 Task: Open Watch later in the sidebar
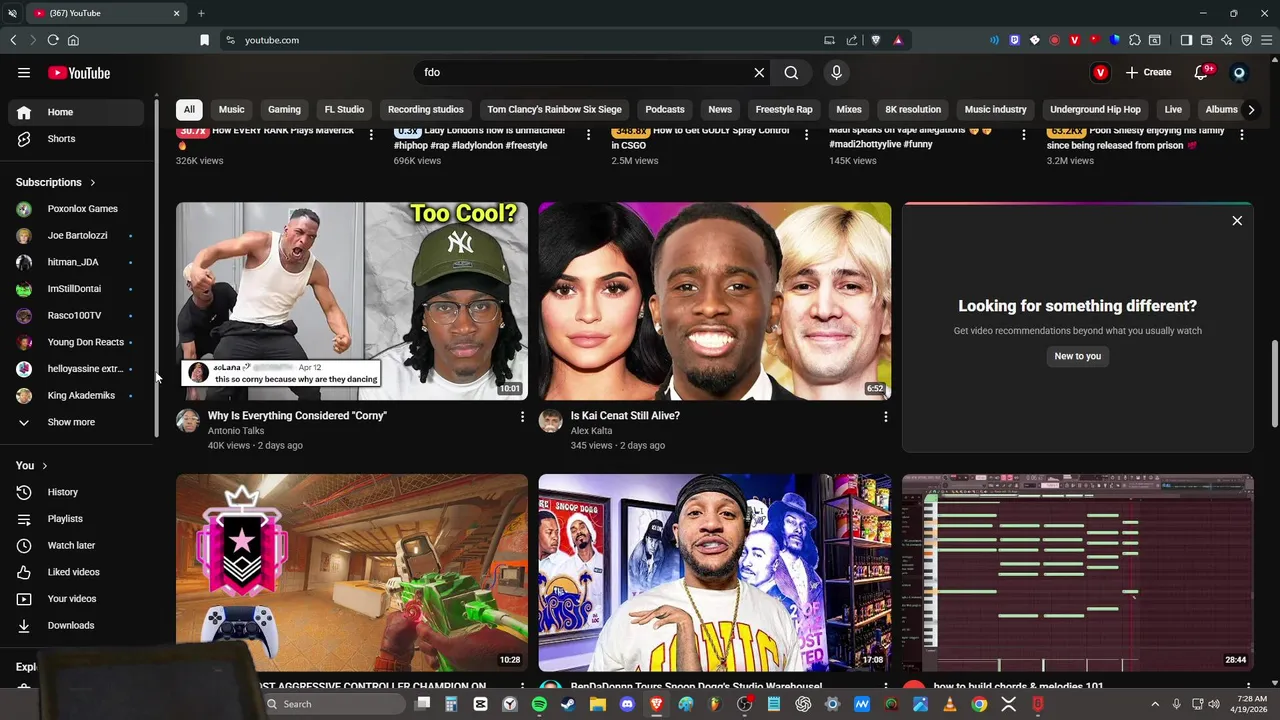pos(76,545)
